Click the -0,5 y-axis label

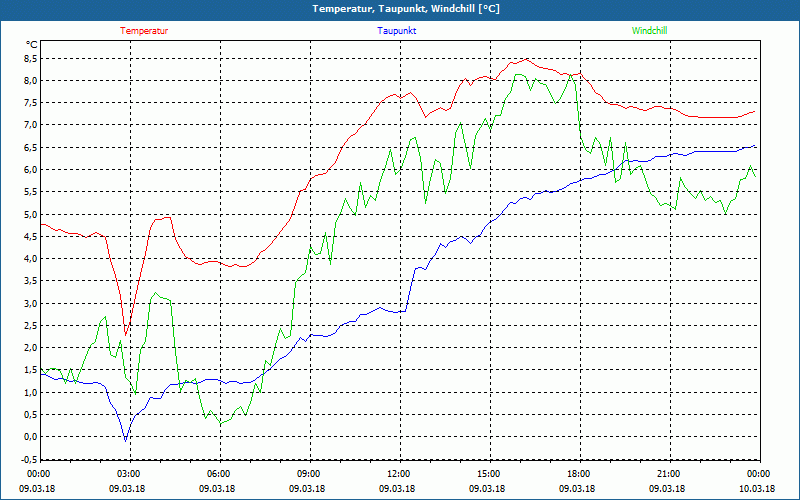pyautogui.click(x=27, y=460)
